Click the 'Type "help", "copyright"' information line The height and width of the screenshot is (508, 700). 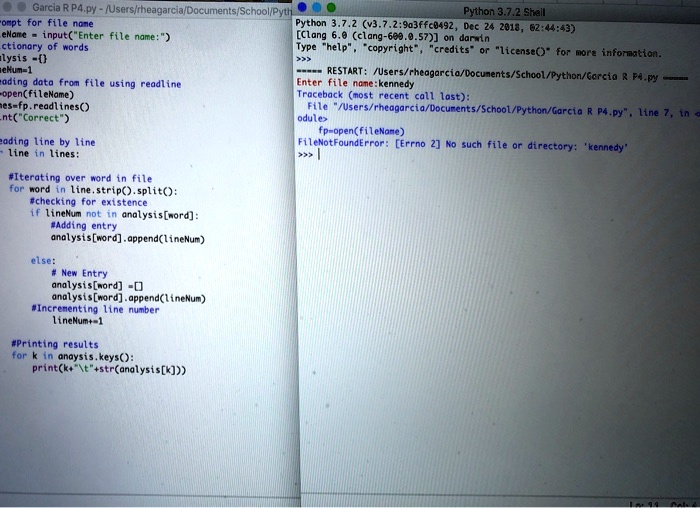[x=479, y=50]
